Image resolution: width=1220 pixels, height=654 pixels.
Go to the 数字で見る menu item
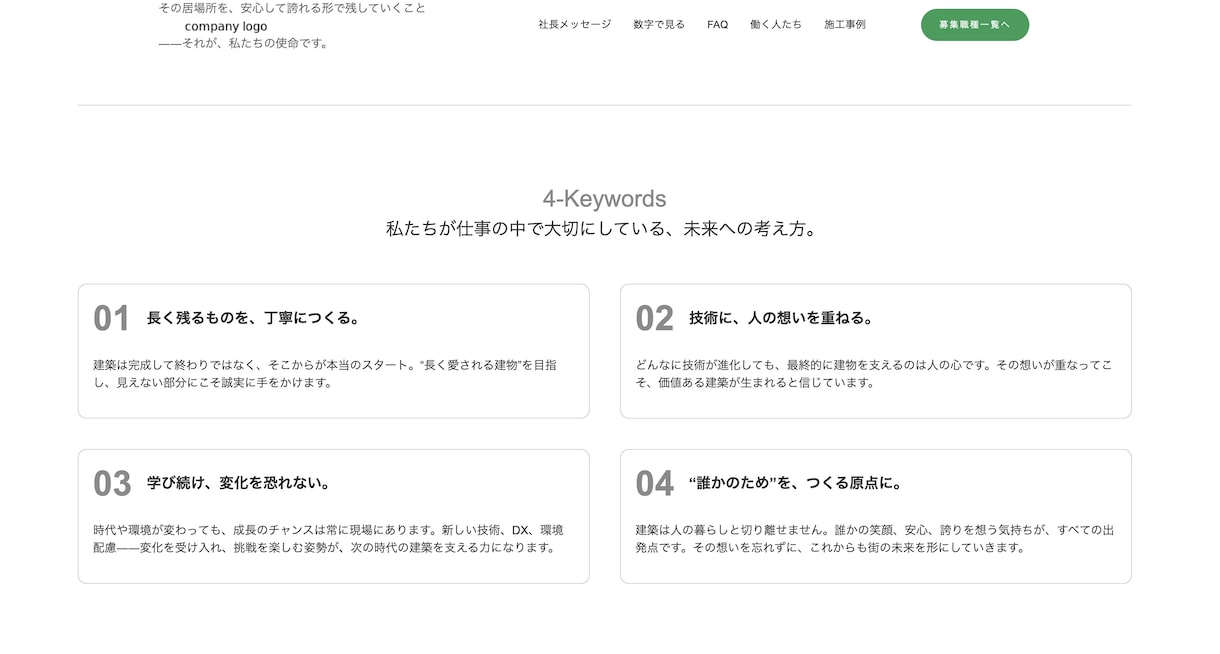pyautogui.click(x=659, y=25)
